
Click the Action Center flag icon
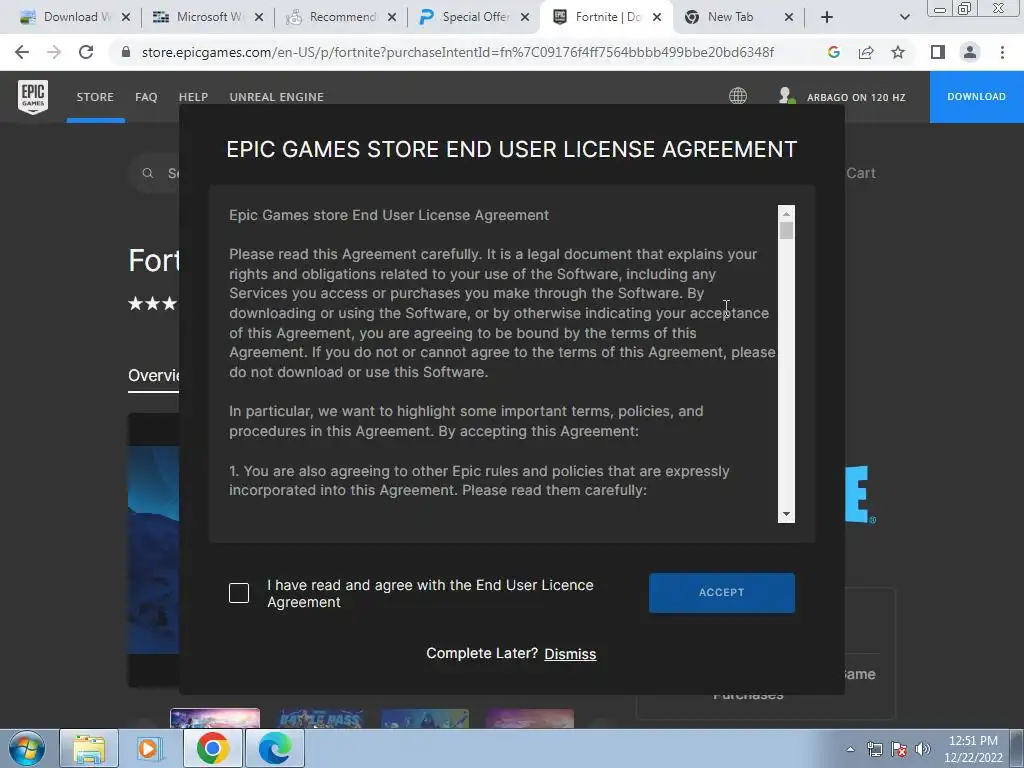899,749
